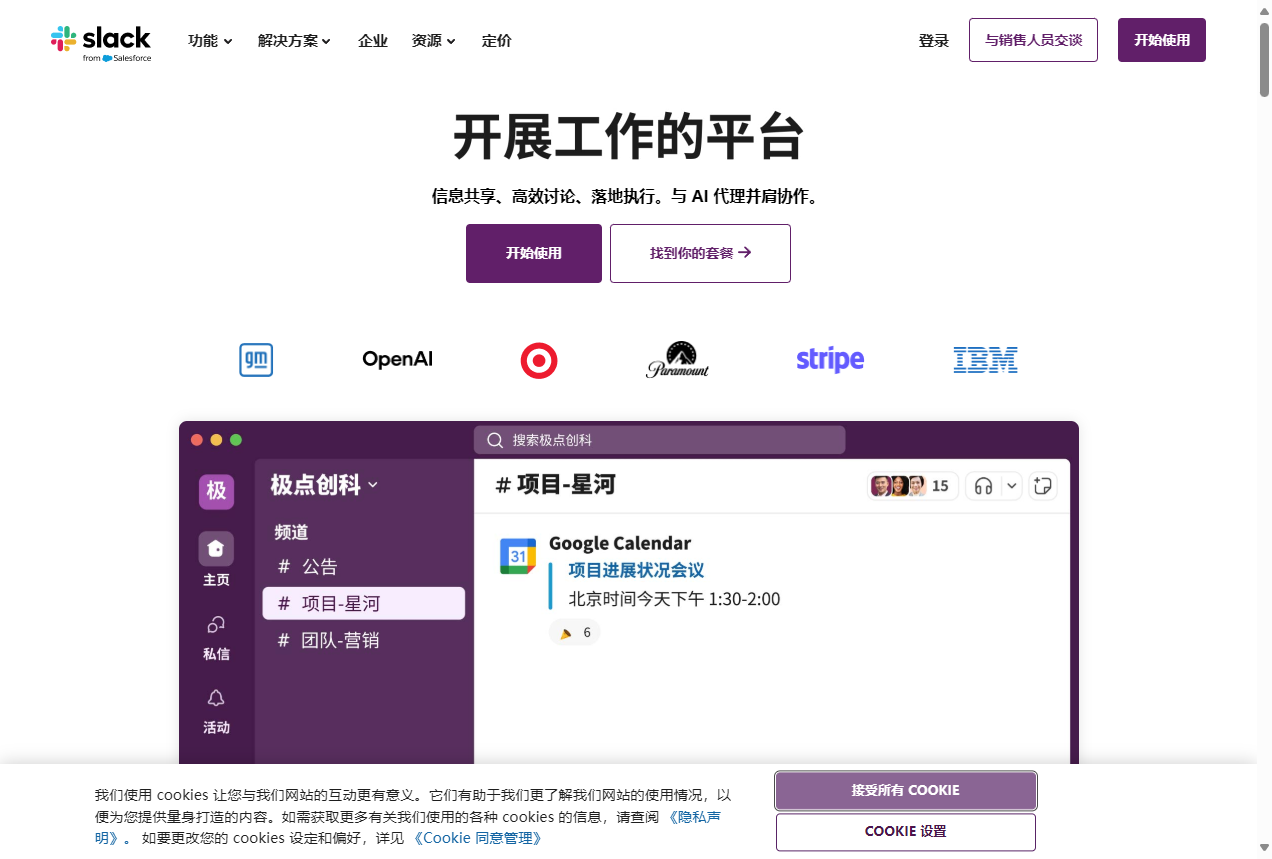Open the 企业 menu item

tap(373, 41)
